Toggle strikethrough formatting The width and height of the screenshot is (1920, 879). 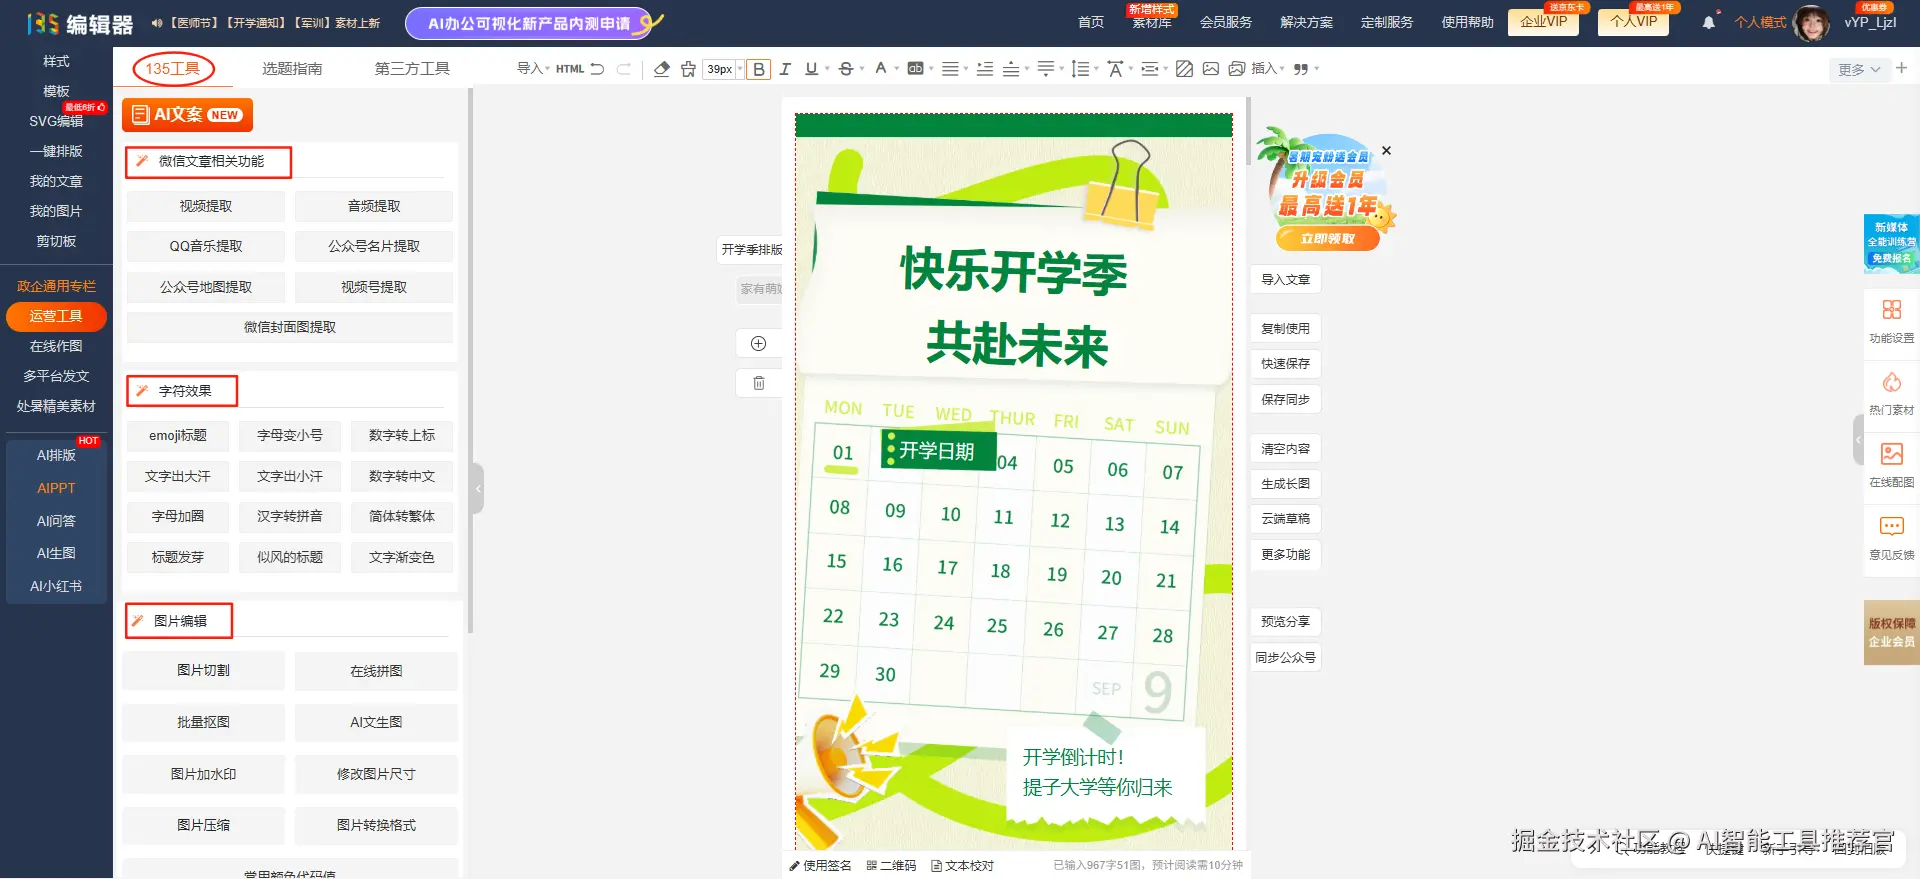point(846,69)
